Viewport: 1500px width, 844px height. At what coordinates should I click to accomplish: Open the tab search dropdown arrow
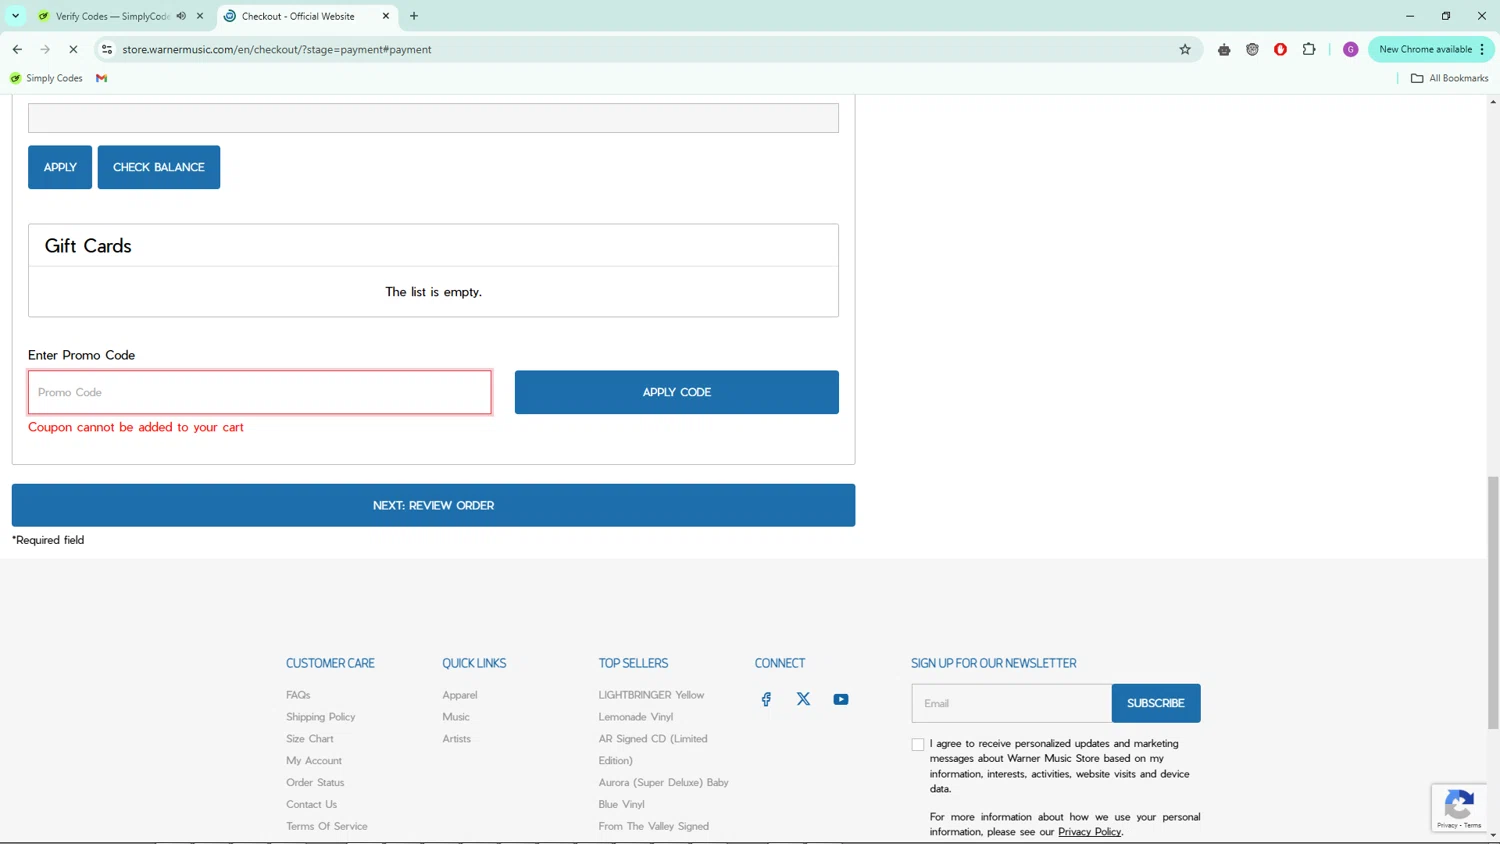click(x=15, y=16)
